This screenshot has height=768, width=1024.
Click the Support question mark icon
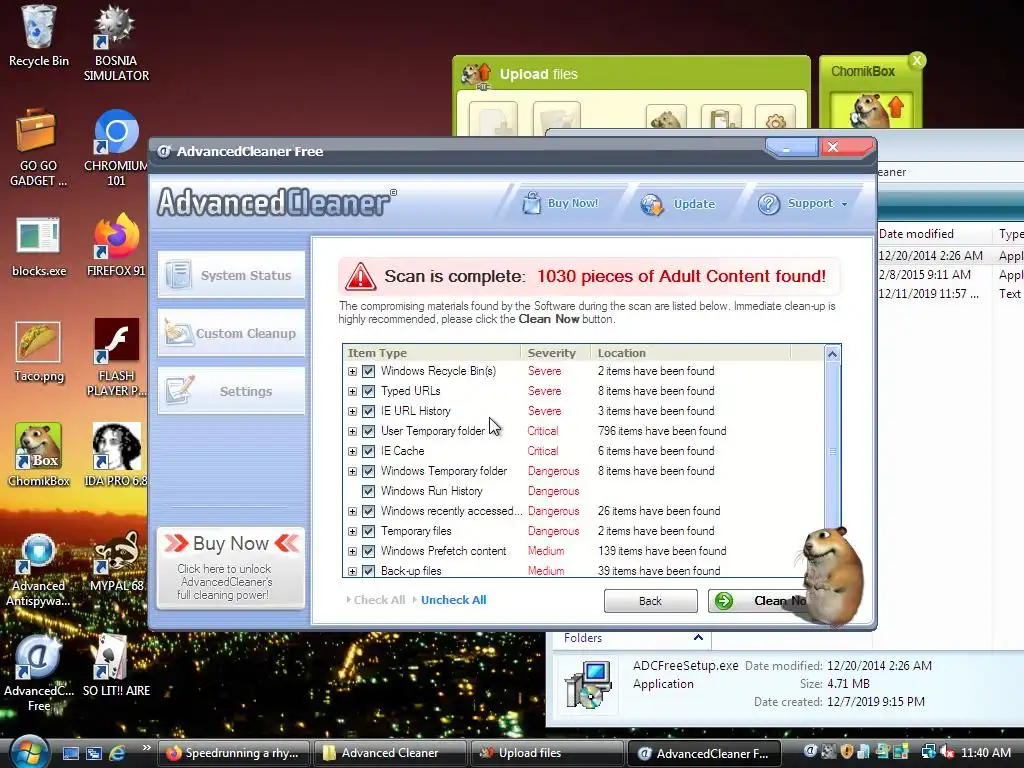769,204
